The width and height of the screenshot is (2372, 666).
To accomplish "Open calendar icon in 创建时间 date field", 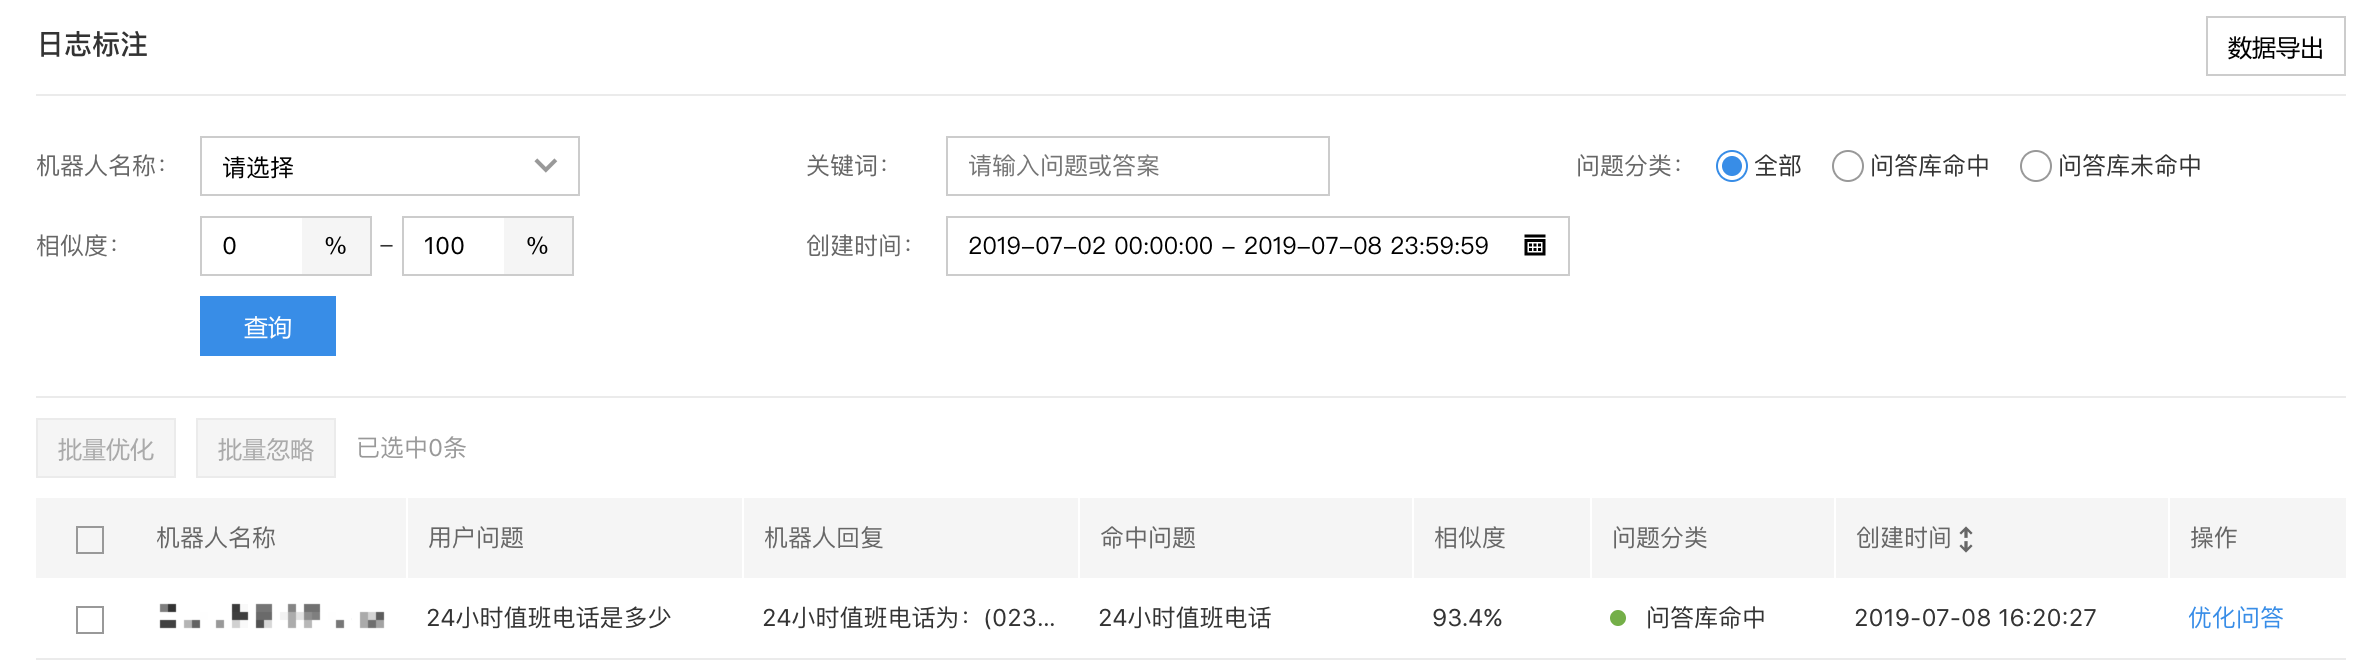I will click(1534, 245).
